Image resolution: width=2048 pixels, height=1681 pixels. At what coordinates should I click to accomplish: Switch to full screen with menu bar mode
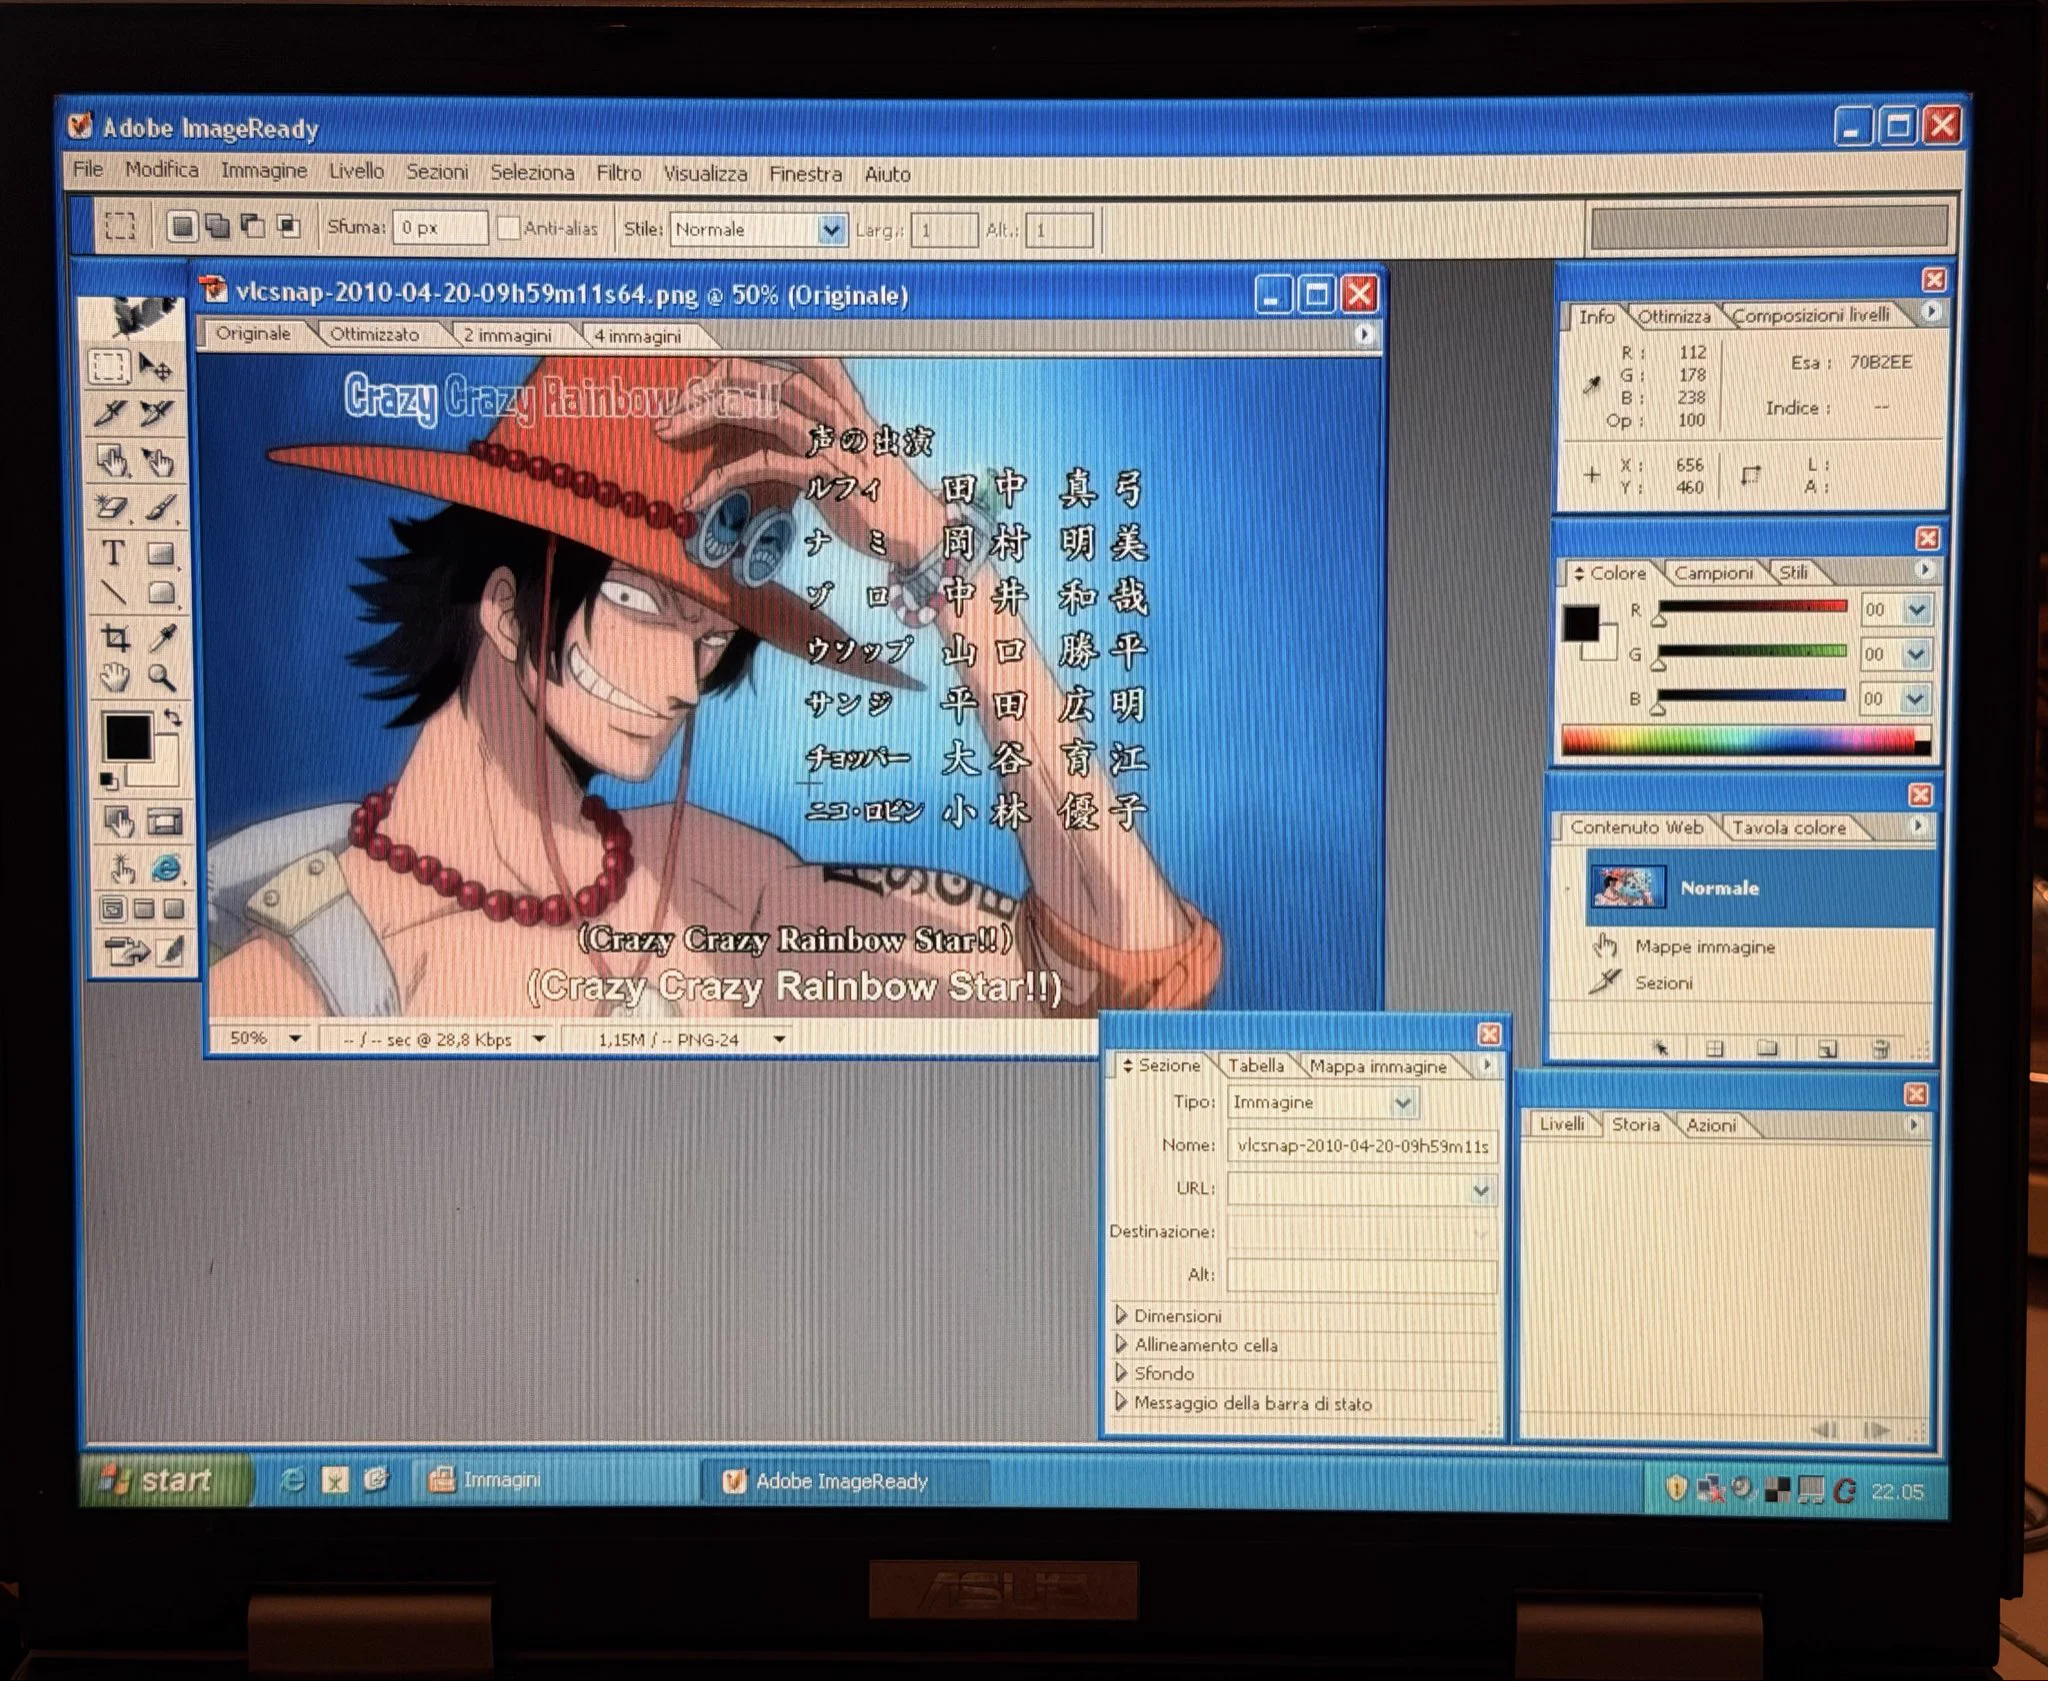point(144,909)
